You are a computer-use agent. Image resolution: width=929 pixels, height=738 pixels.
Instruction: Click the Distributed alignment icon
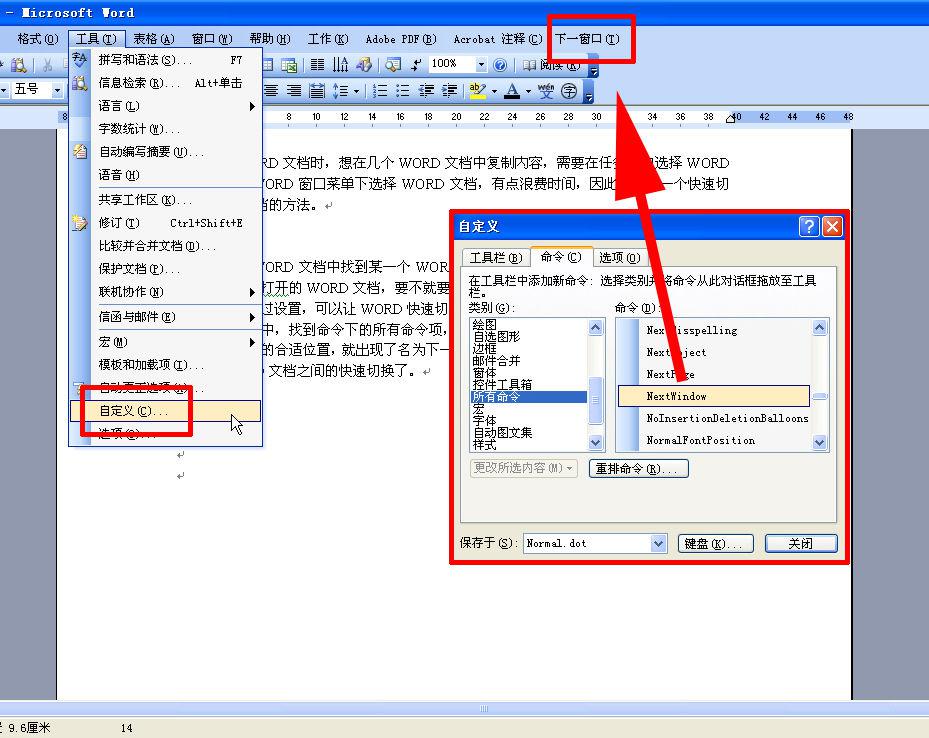coord(317,91)
